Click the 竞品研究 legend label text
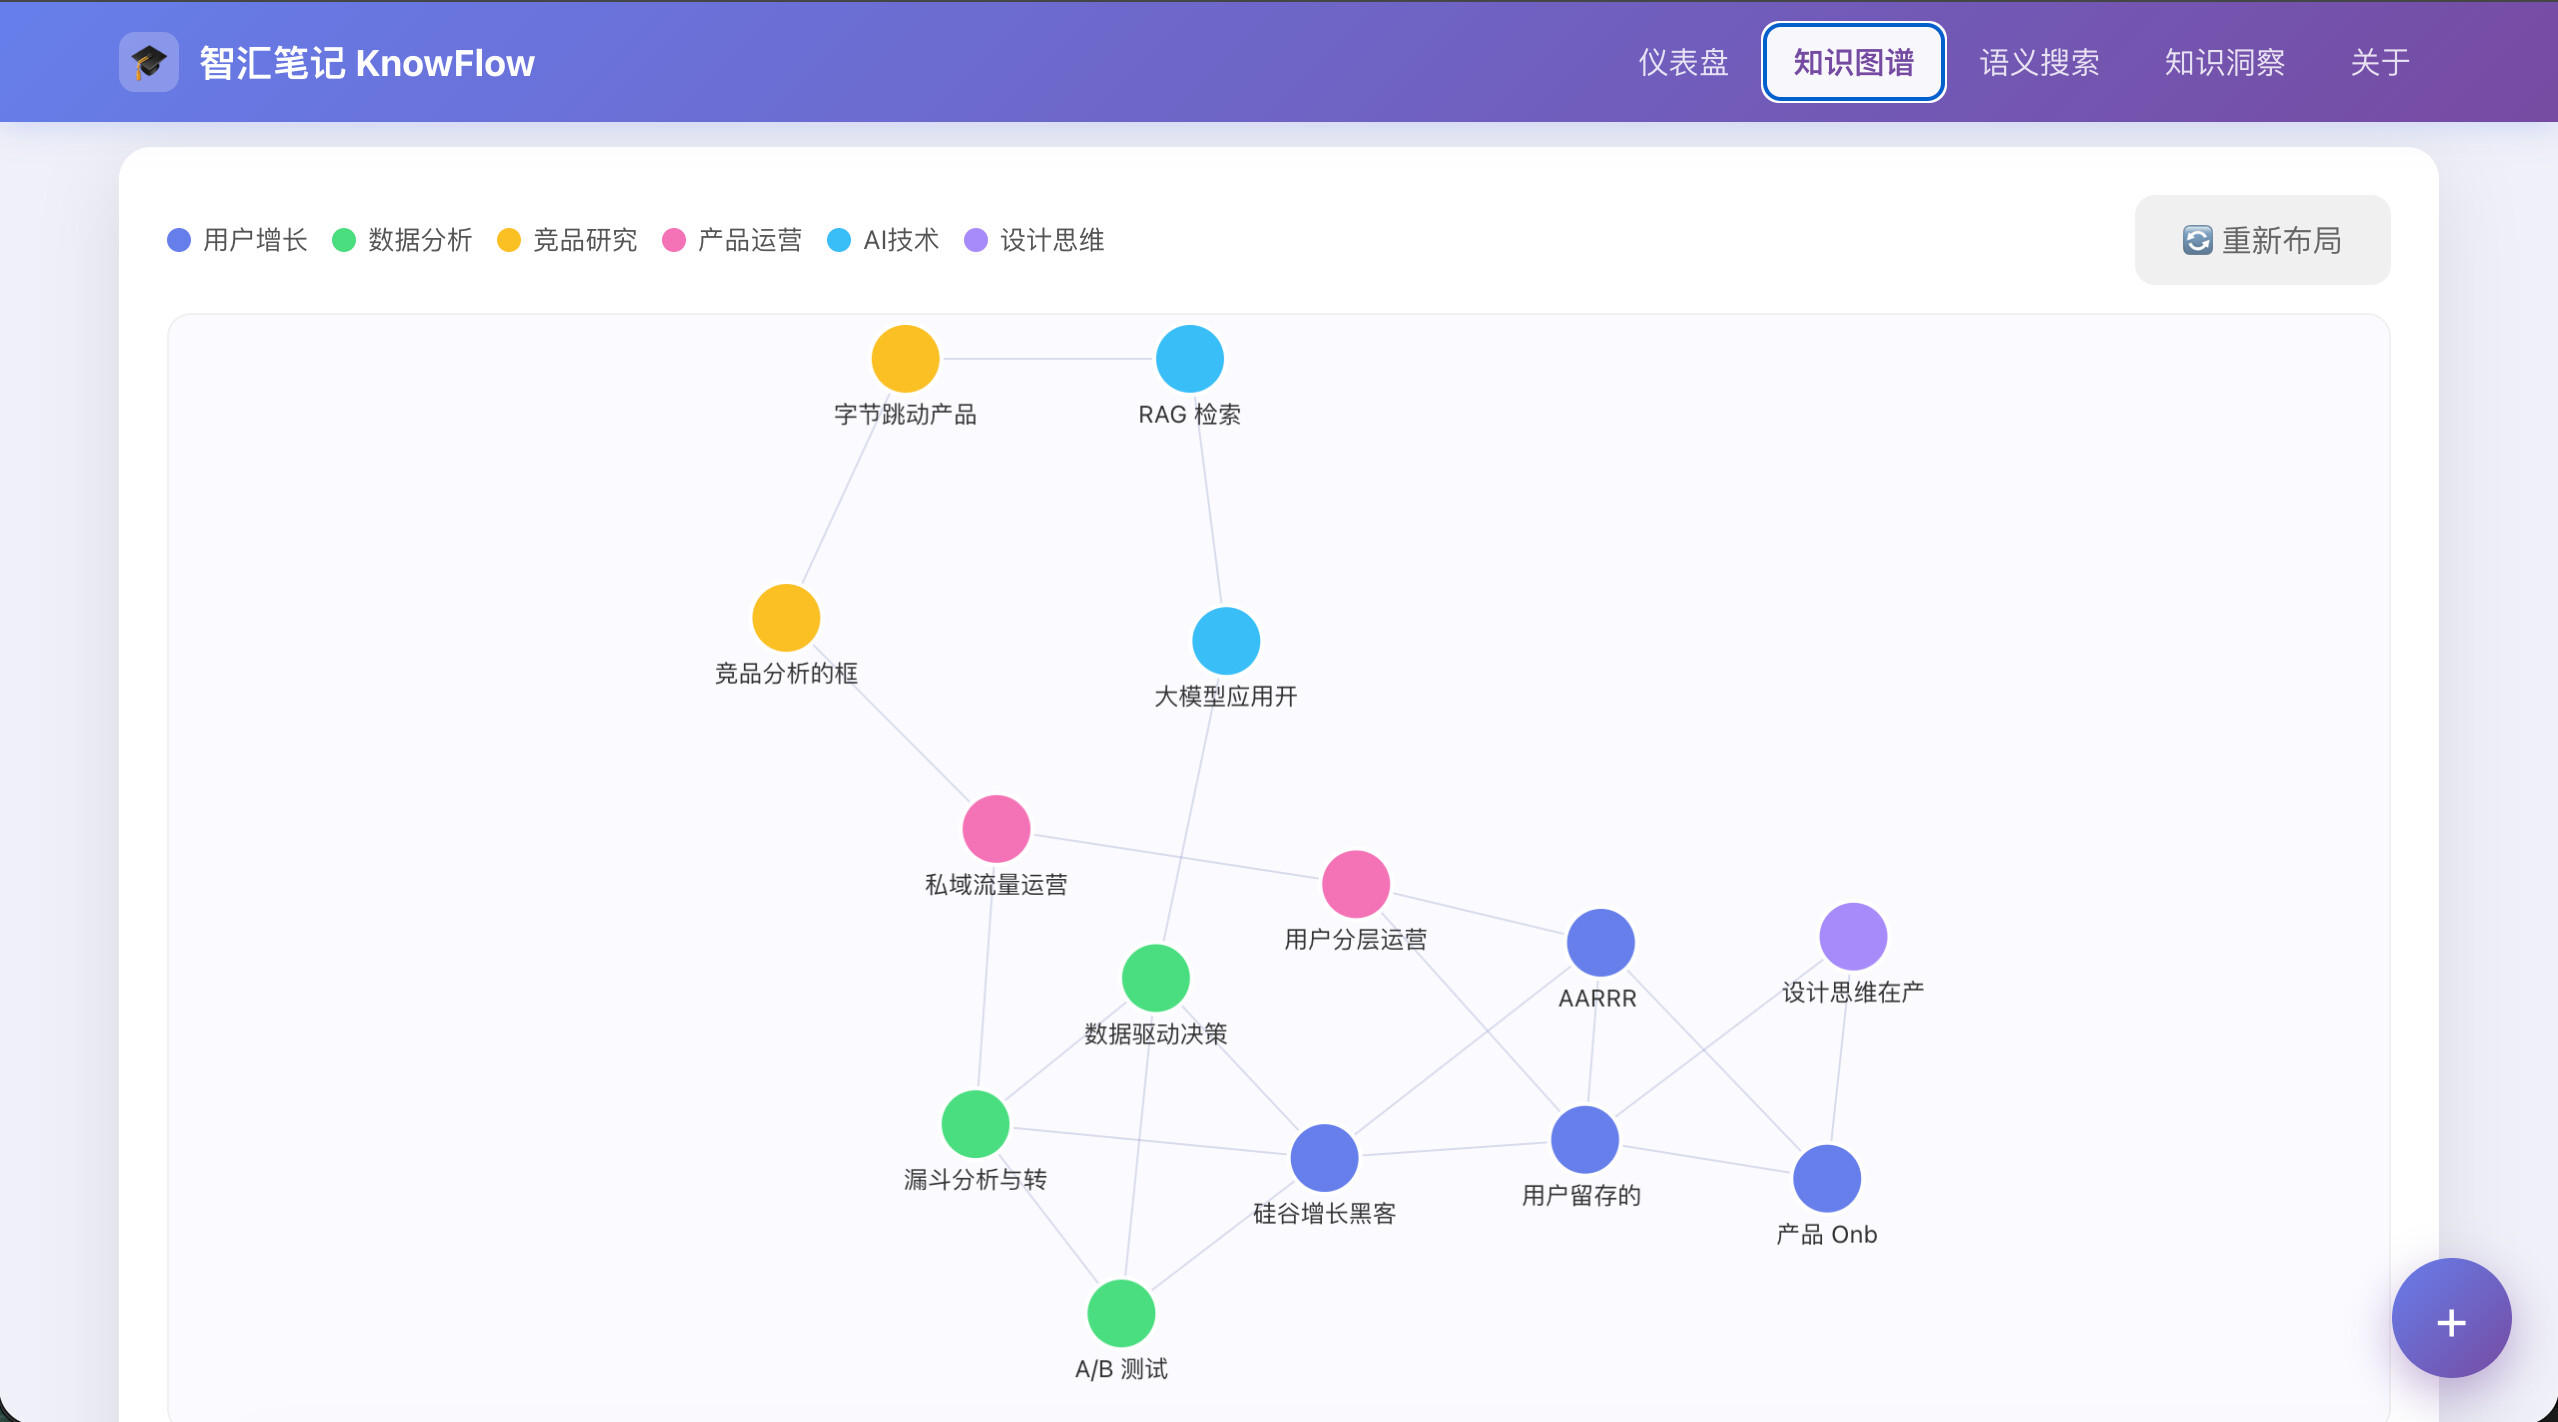This screenshot has height=1422, width=2558. click(585, 240)
